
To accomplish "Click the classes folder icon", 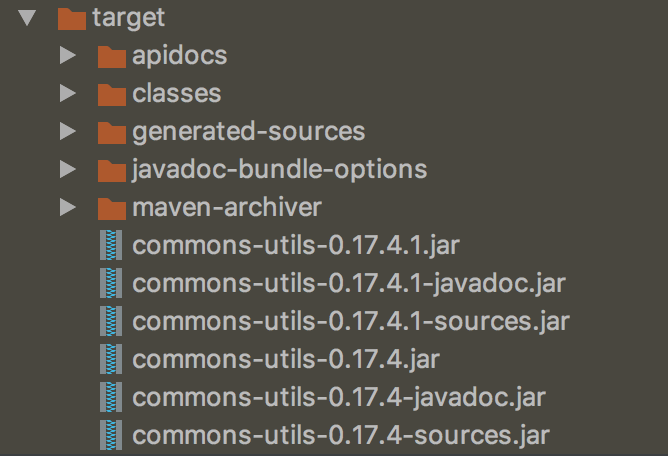I will pyautogui.click(x=112, y=95).
